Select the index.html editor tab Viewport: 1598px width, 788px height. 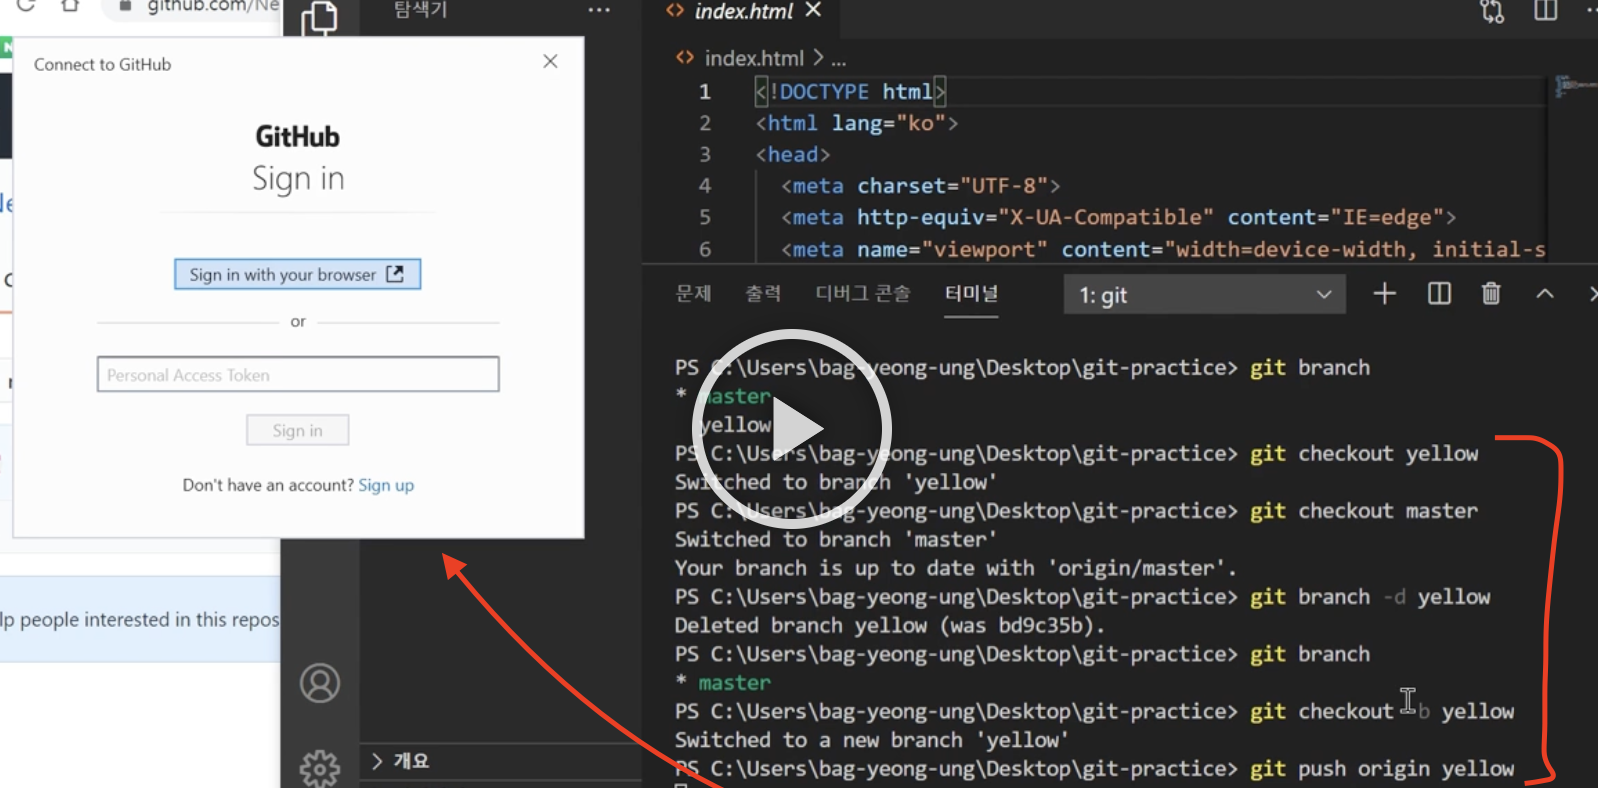click(x=743, y=11)
